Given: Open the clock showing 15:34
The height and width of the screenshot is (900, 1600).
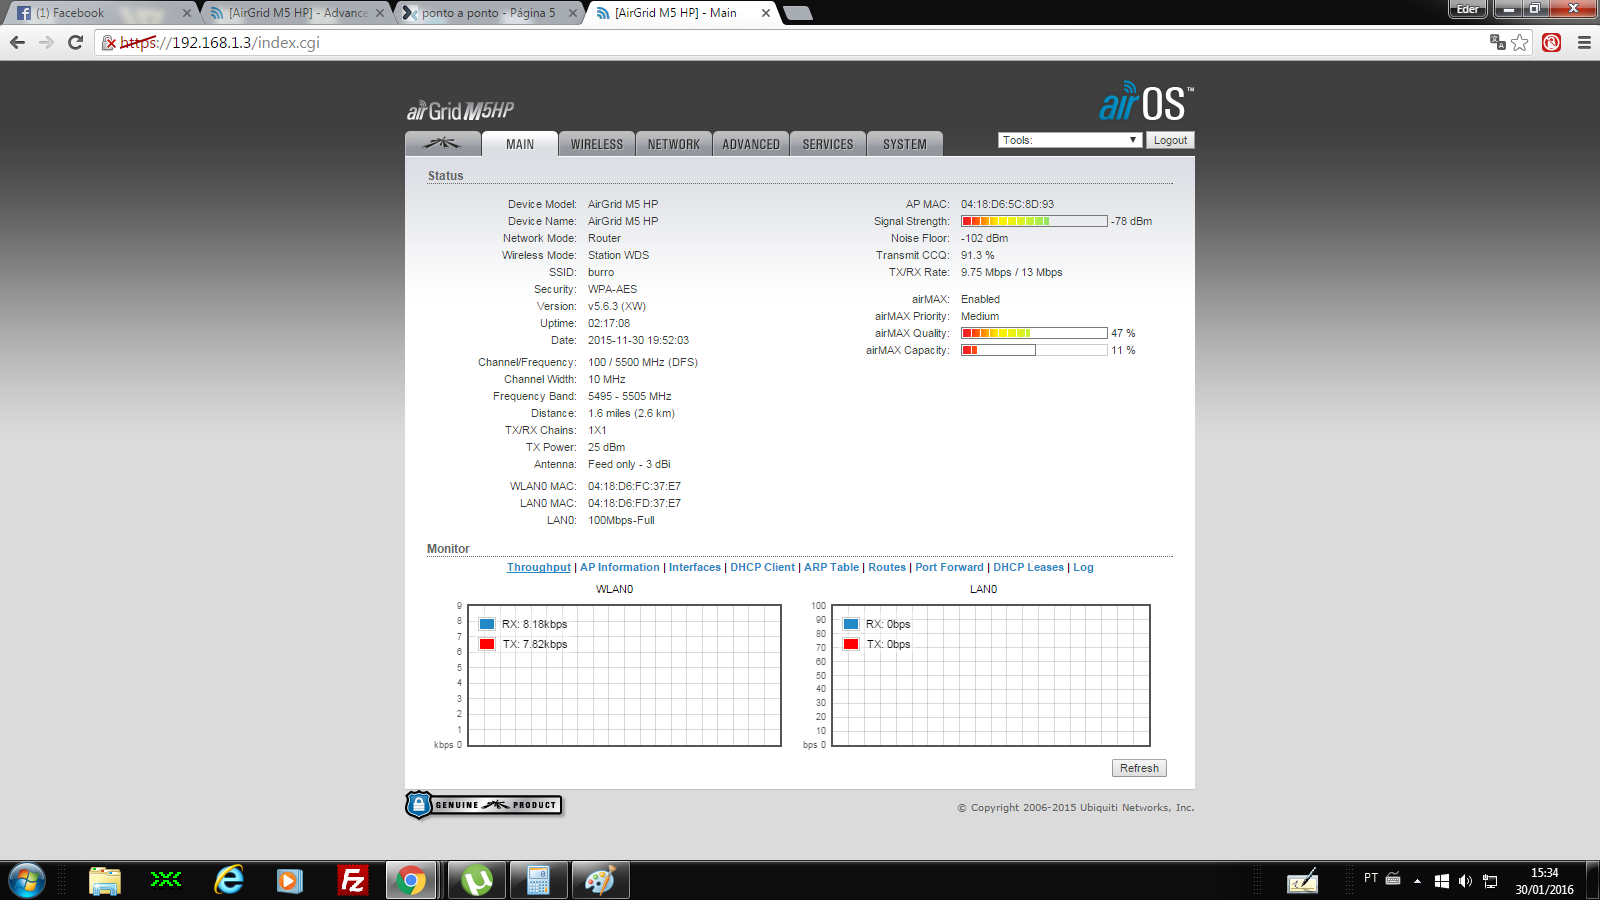Looking at the screenshot, I should click(1544, 881).
